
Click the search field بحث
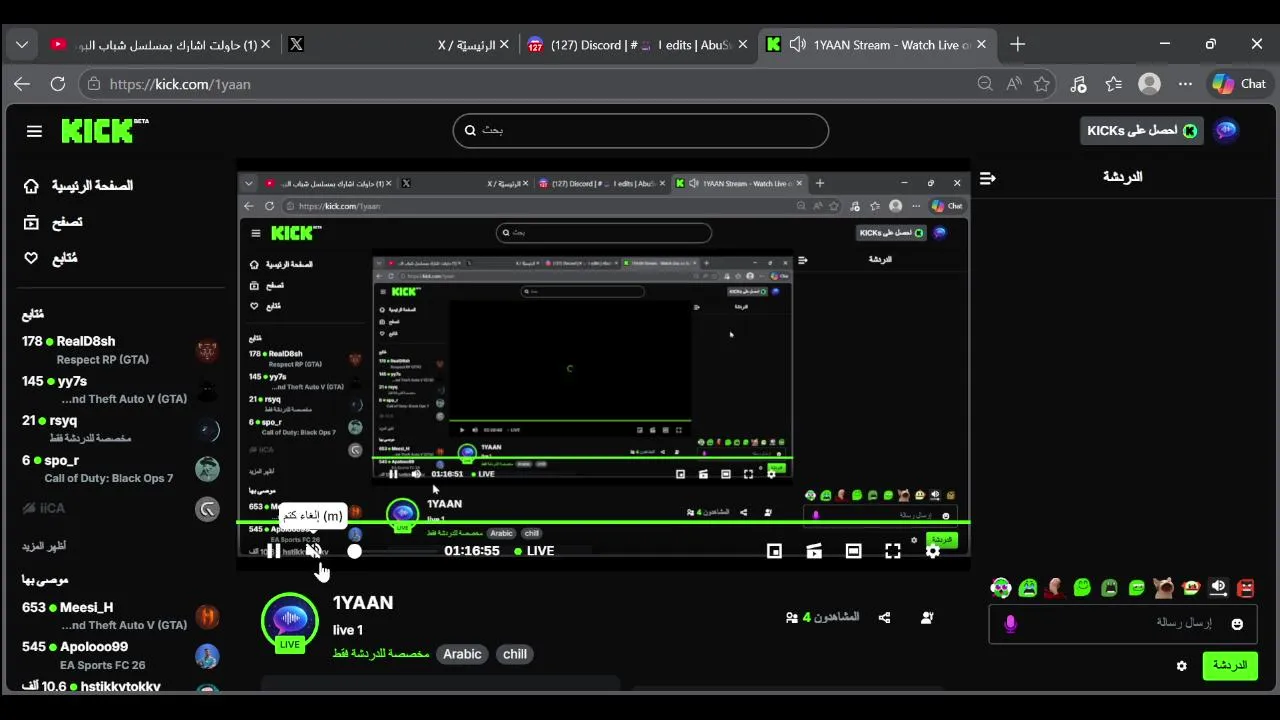(641, 130)
